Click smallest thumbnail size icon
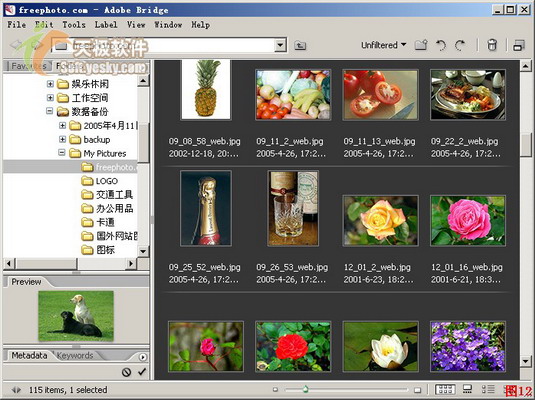Screen dimensions: 535x400 (x=275, y=389)
